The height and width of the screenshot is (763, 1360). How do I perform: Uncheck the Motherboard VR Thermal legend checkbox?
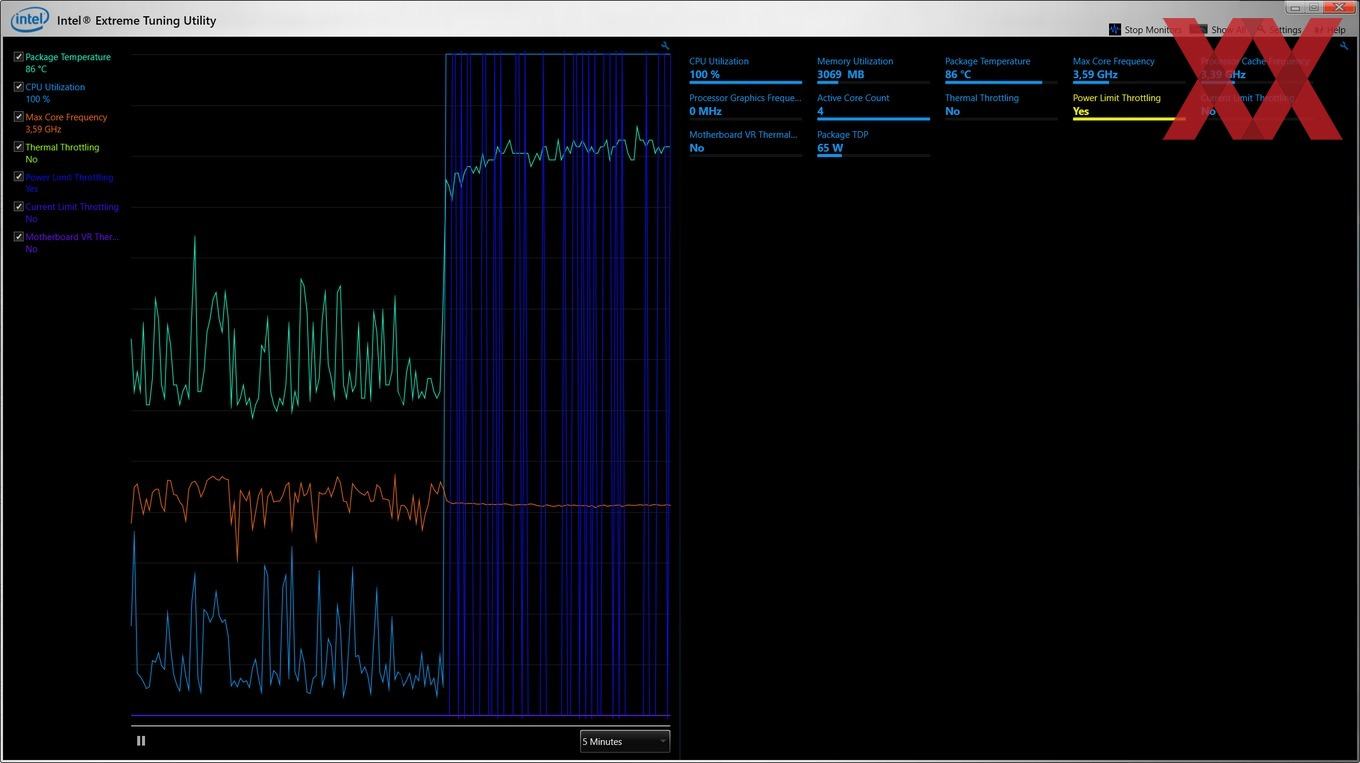click(x=18, y=237)
